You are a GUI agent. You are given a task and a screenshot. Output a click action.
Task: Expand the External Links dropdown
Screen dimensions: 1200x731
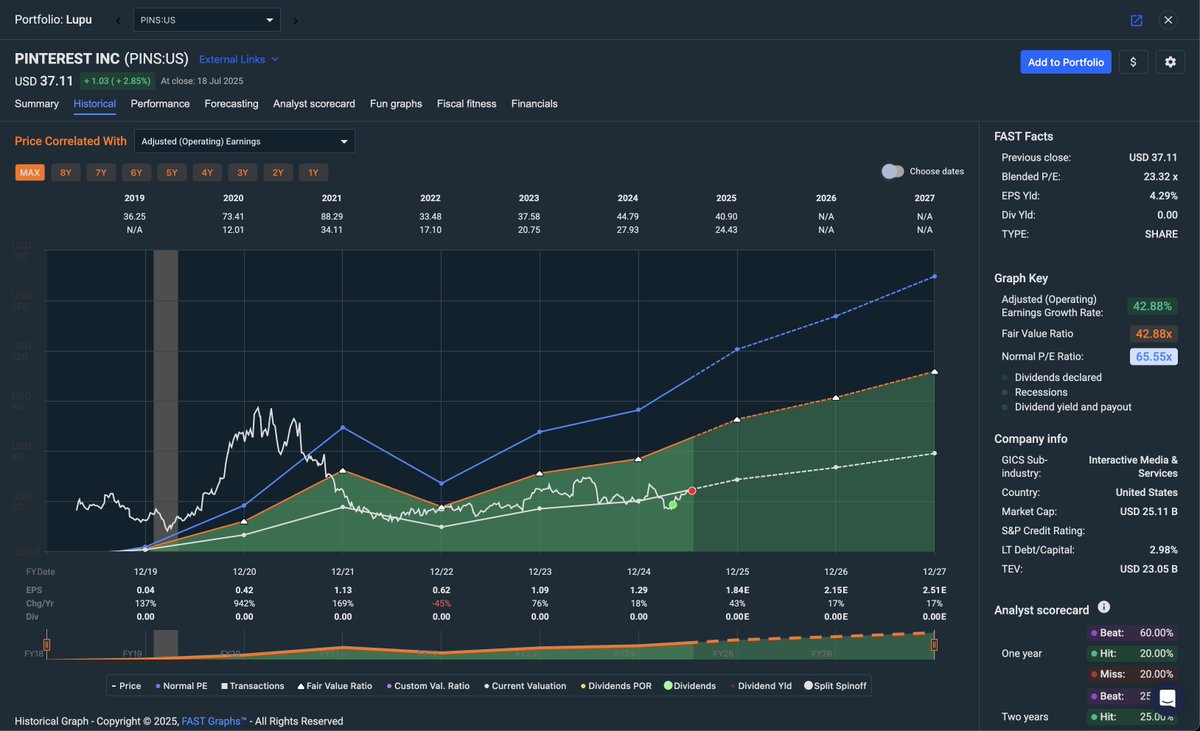pyautogui.click(x=239, y=59)
